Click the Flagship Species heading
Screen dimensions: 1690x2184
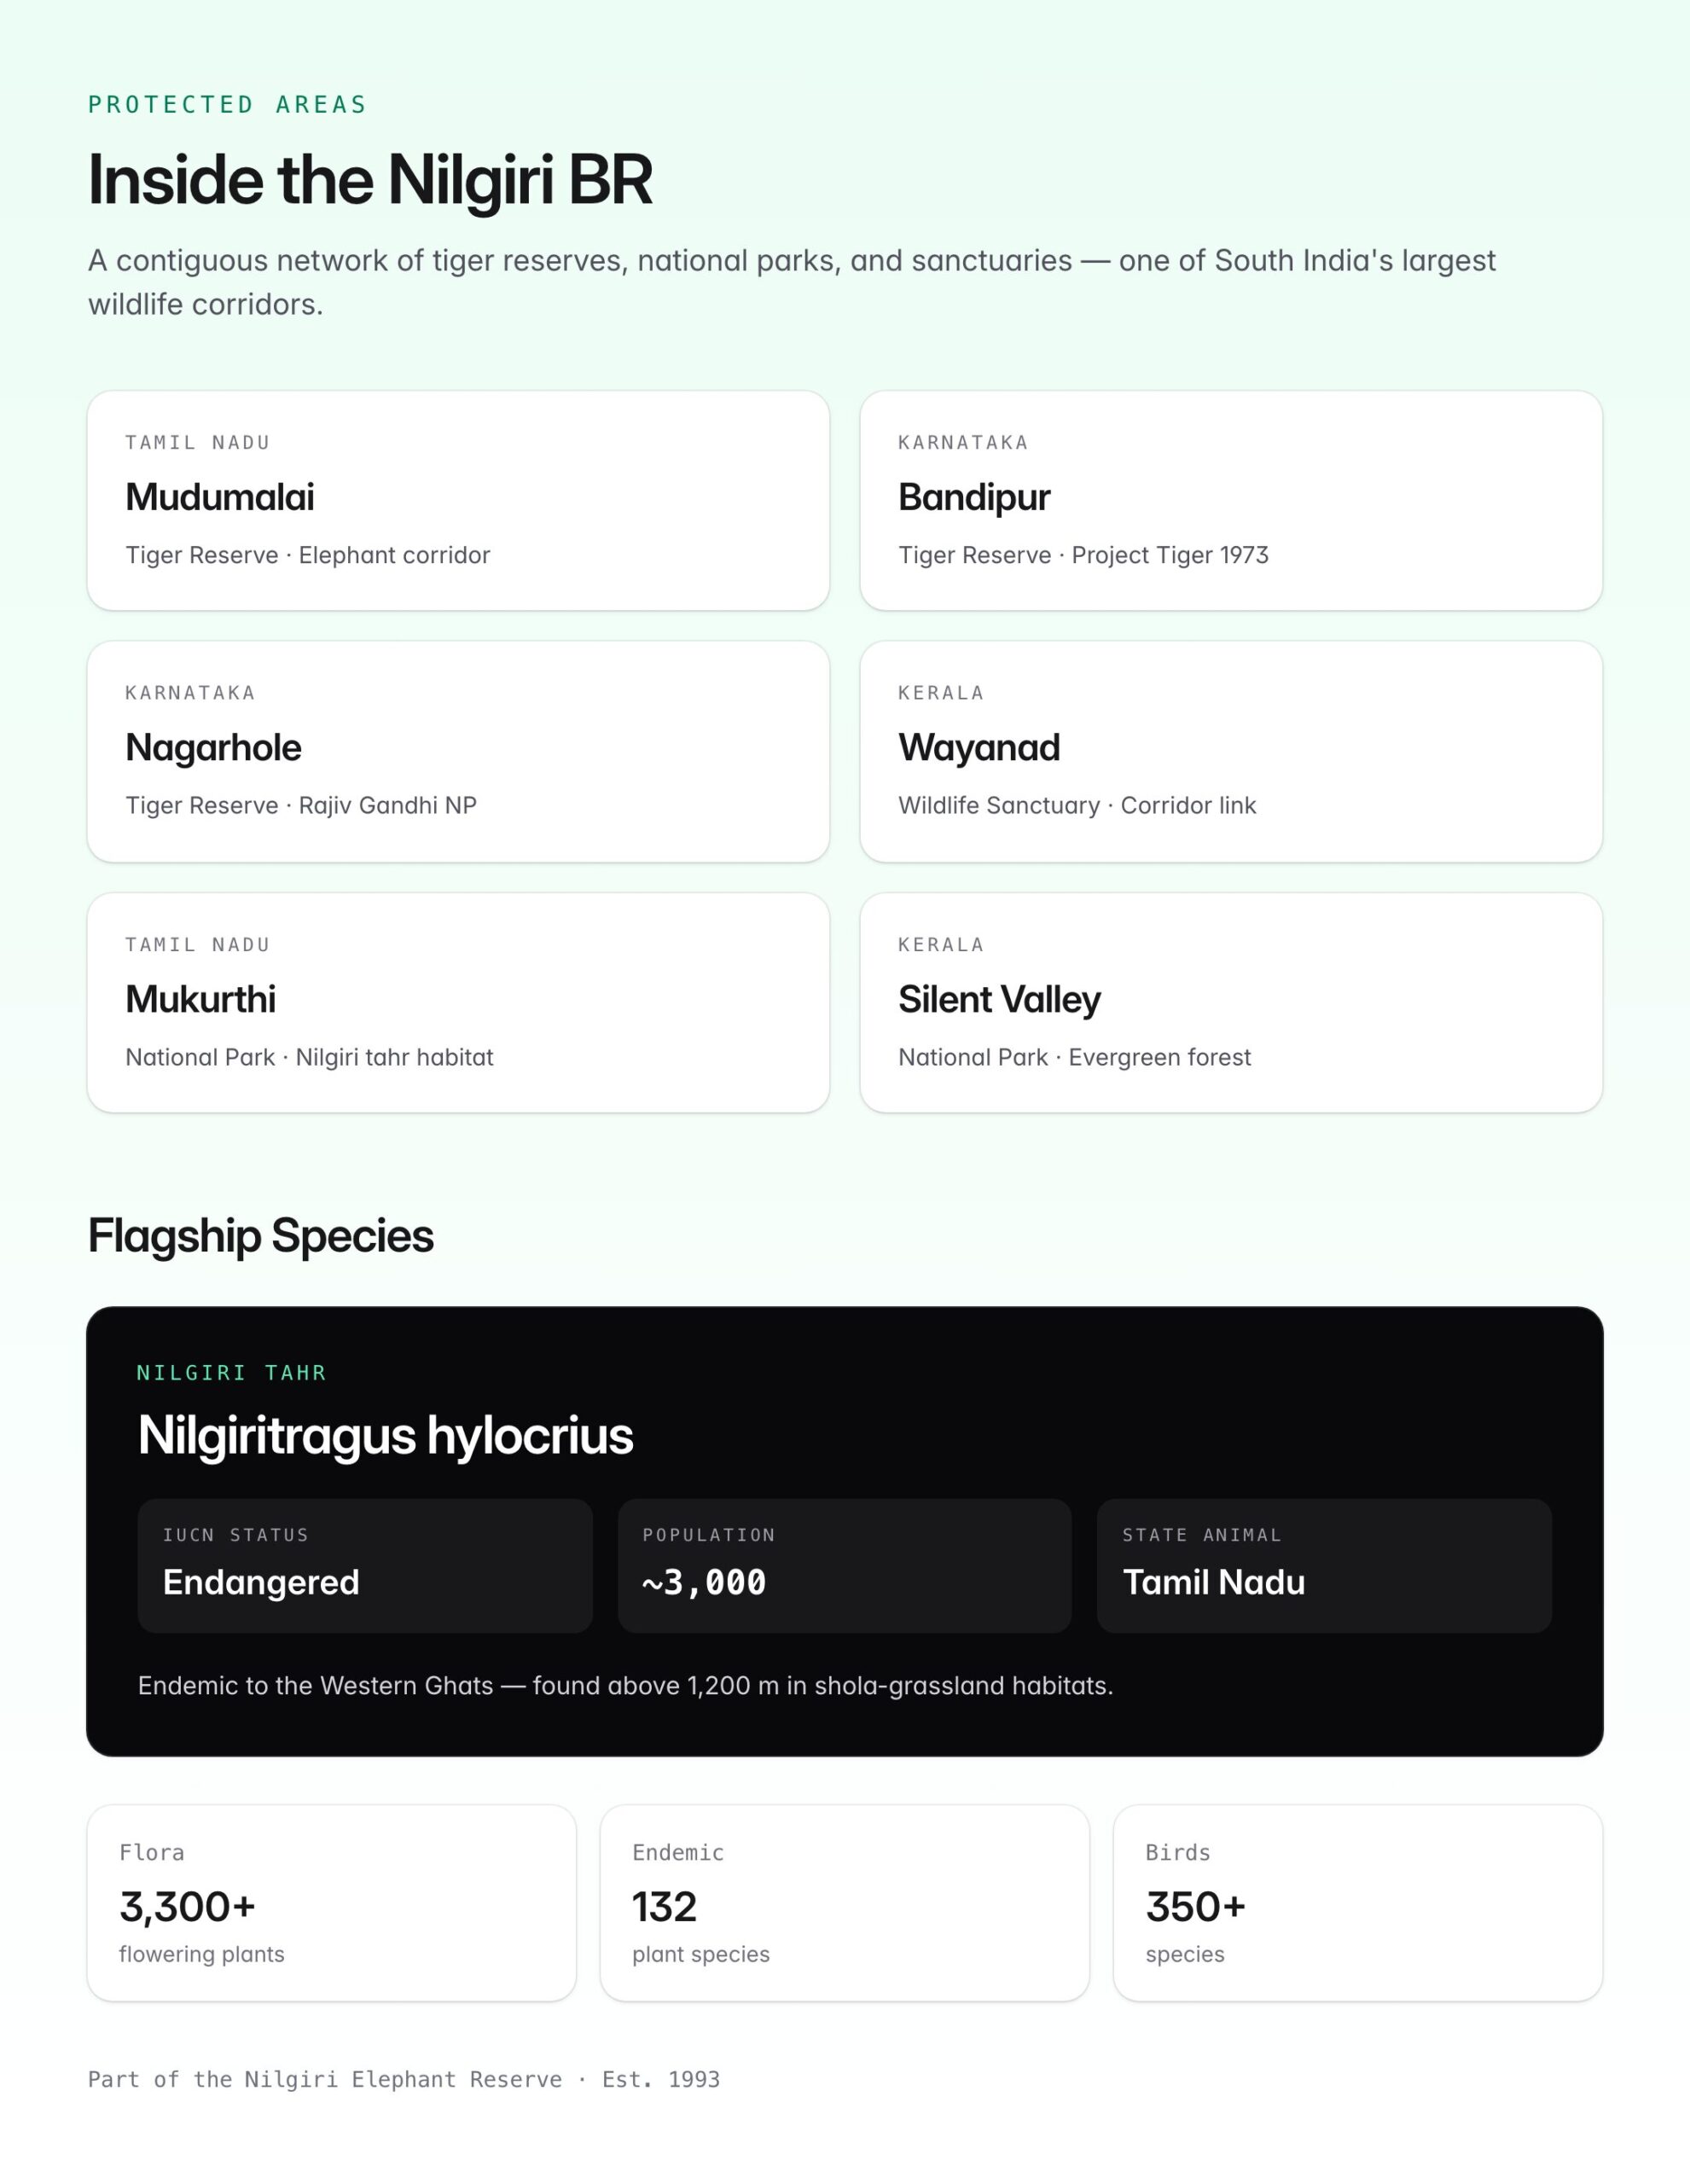point(261,1236)
